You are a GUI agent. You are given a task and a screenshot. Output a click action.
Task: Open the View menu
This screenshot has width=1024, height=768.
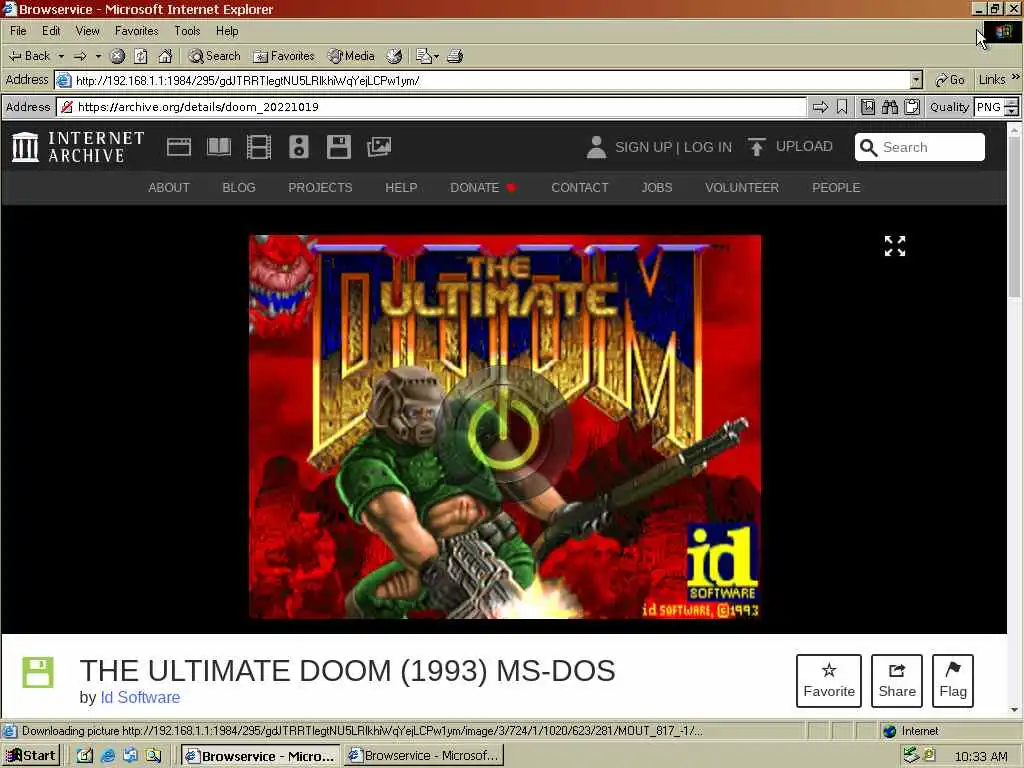[88, 31]
